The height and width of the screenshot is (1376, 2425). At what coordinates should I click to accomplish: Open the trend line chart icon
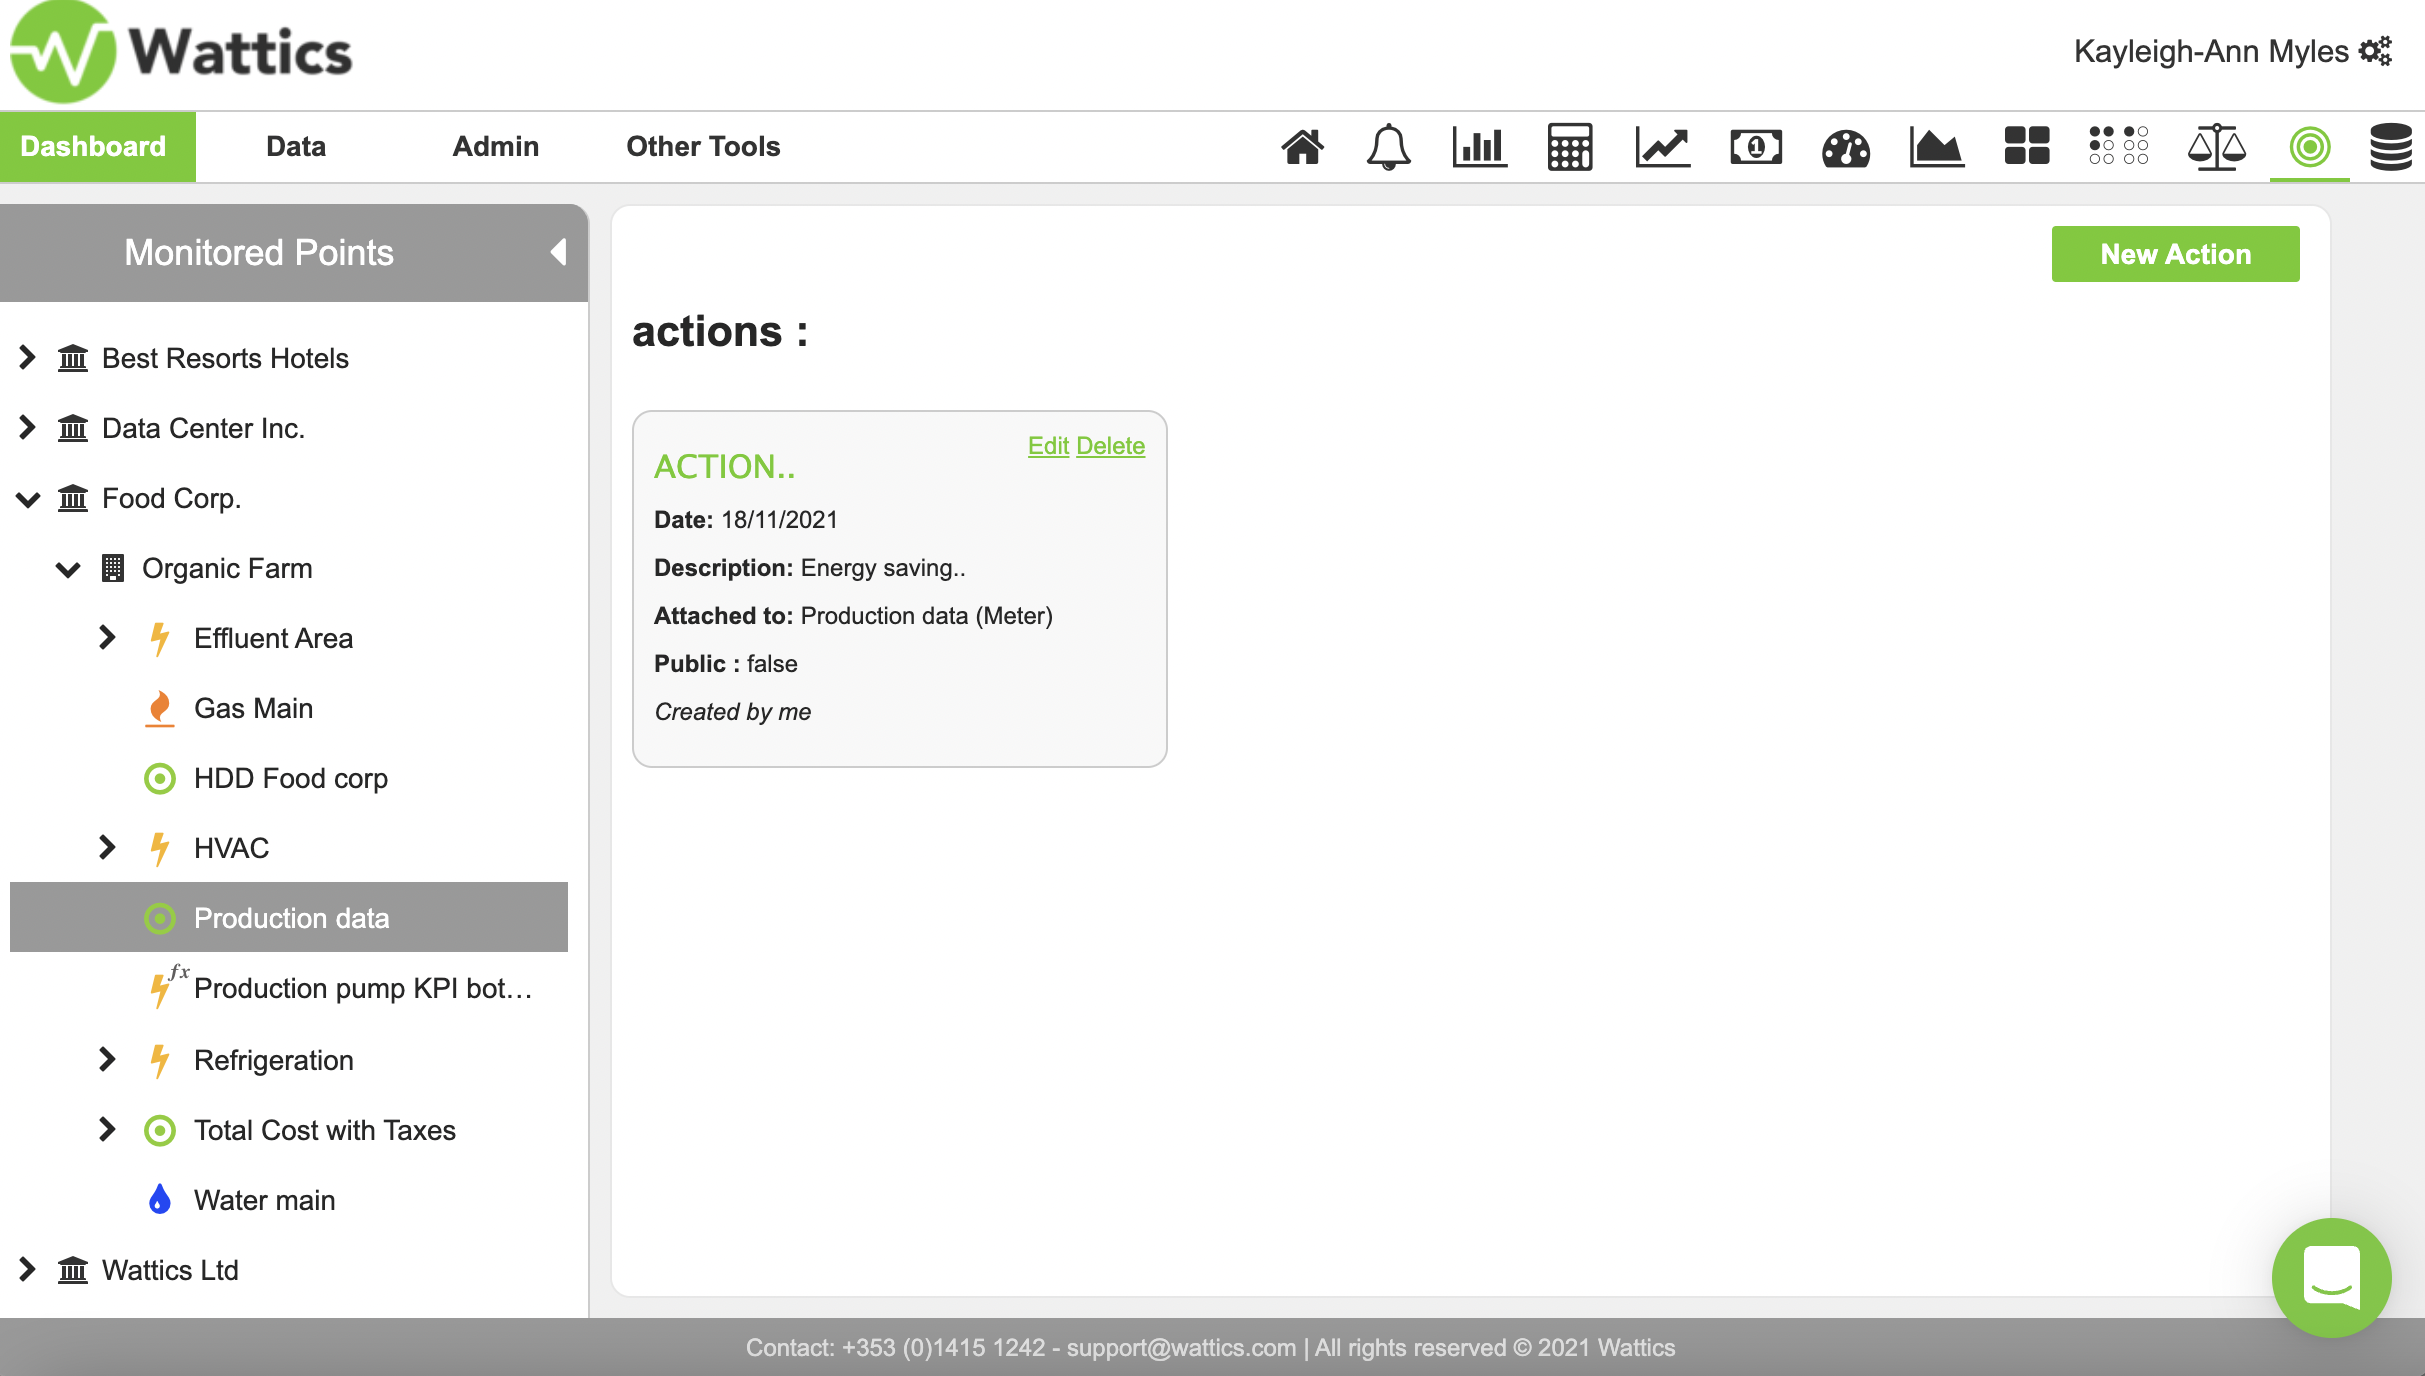1662,147
